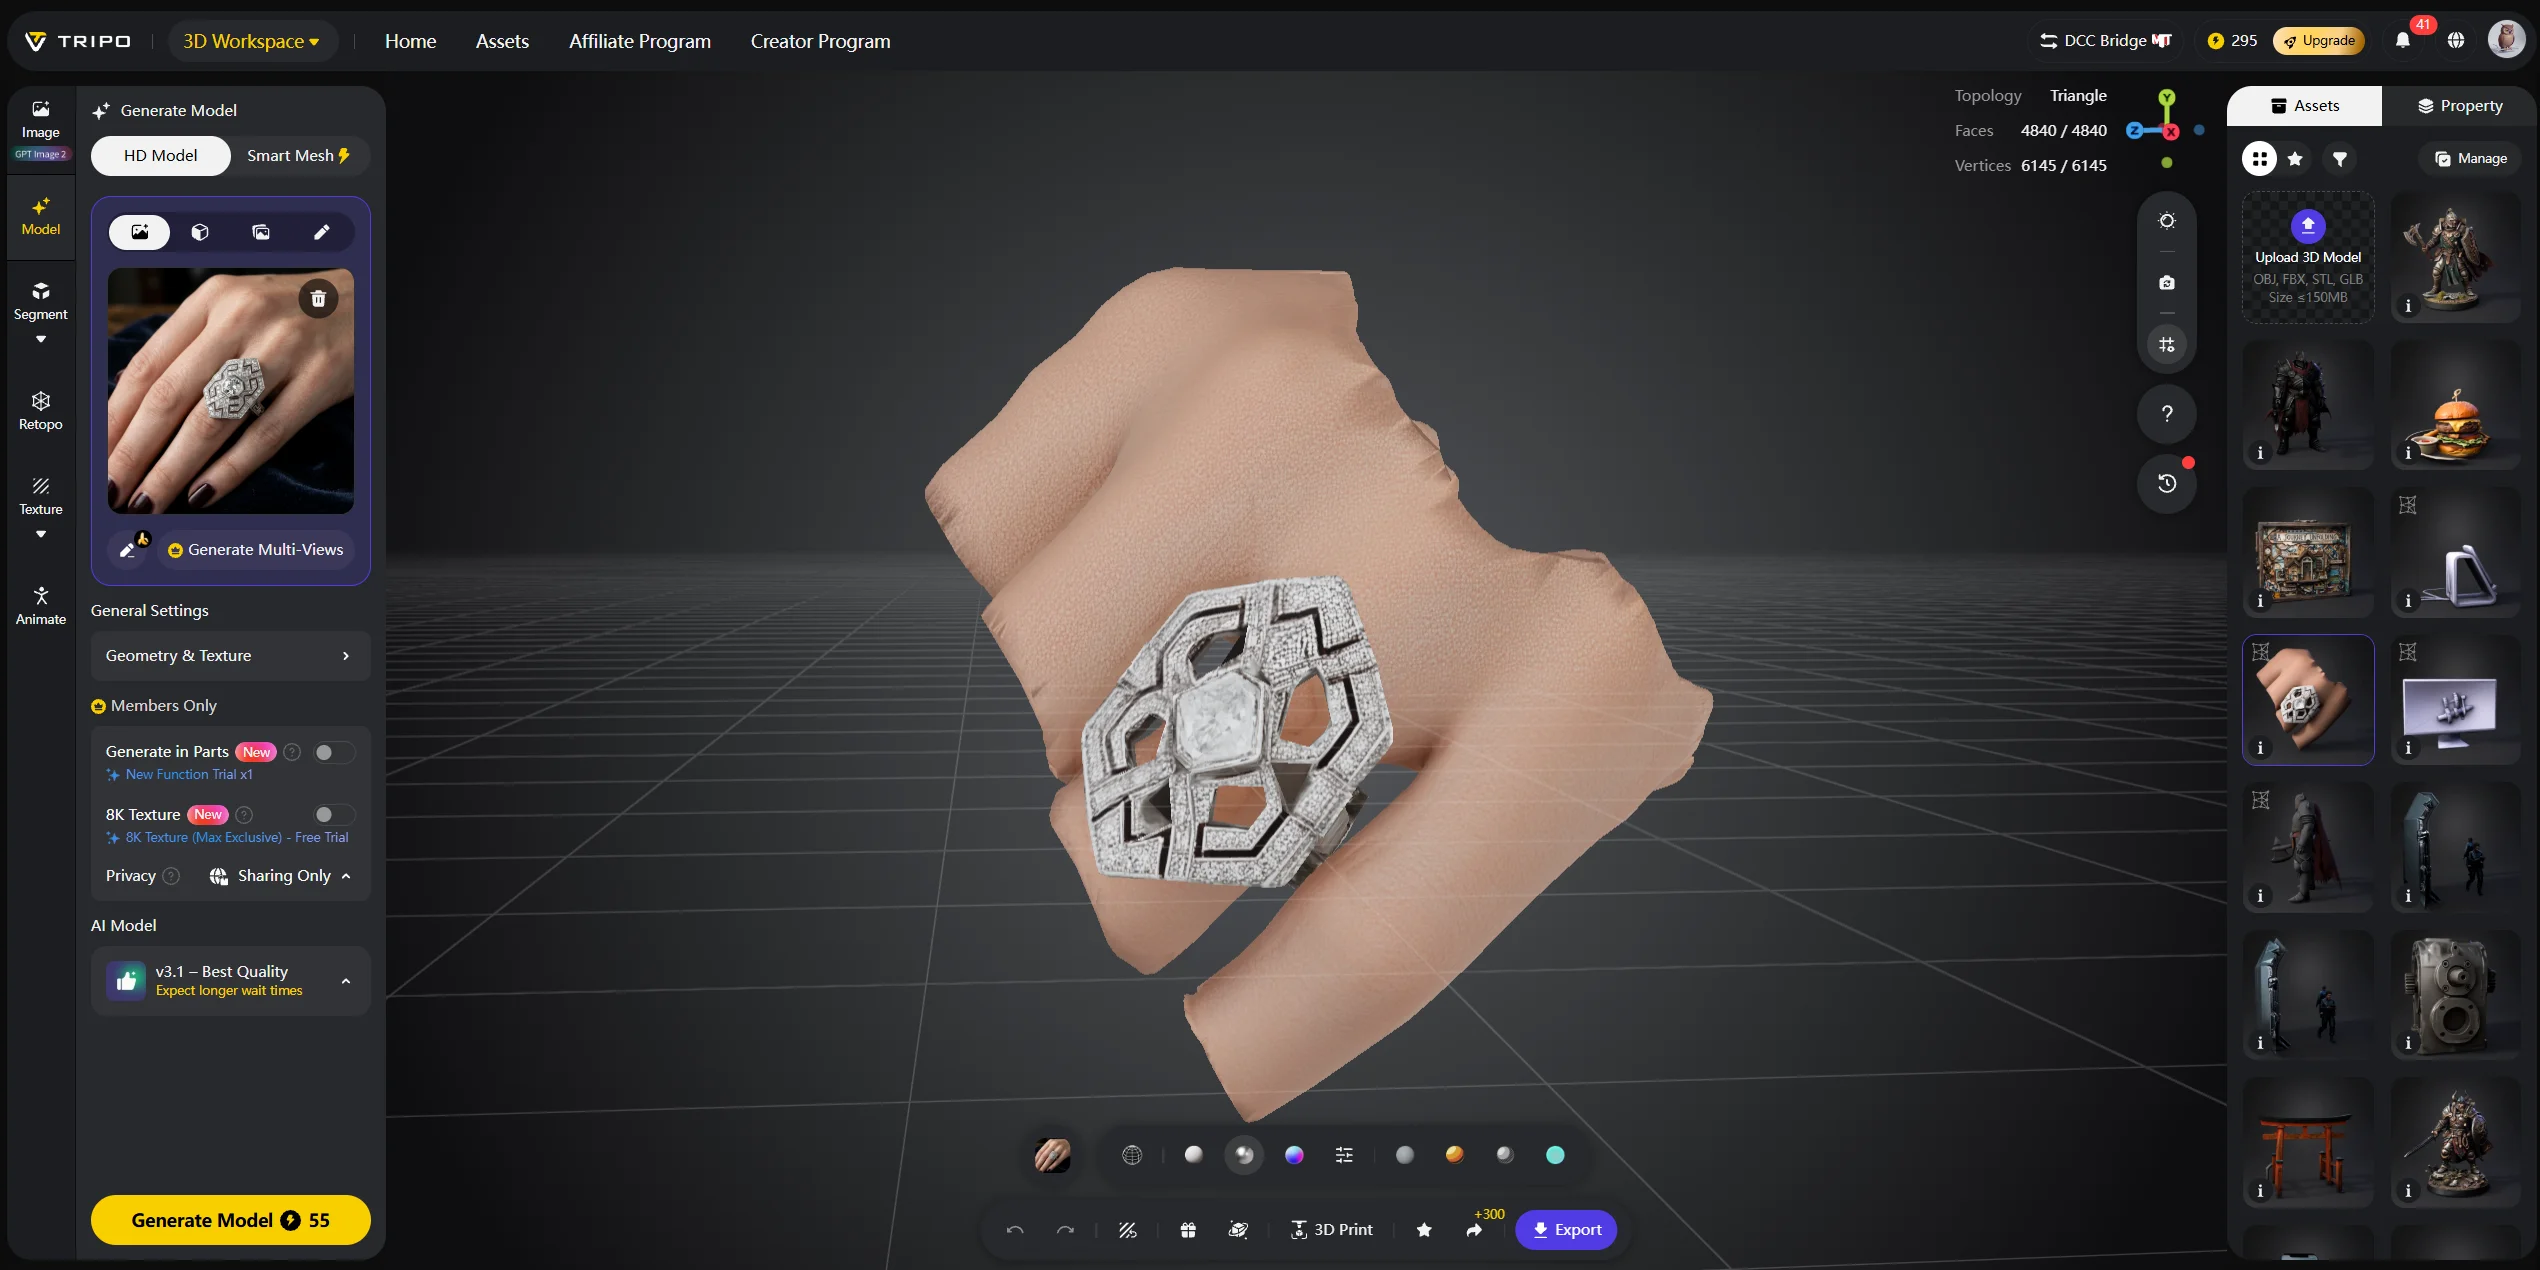The height and width of the screenshot is (1270, 2540).
Task: Click the favorite star in bottom toolbar
Action: tap(1424, 1230)
